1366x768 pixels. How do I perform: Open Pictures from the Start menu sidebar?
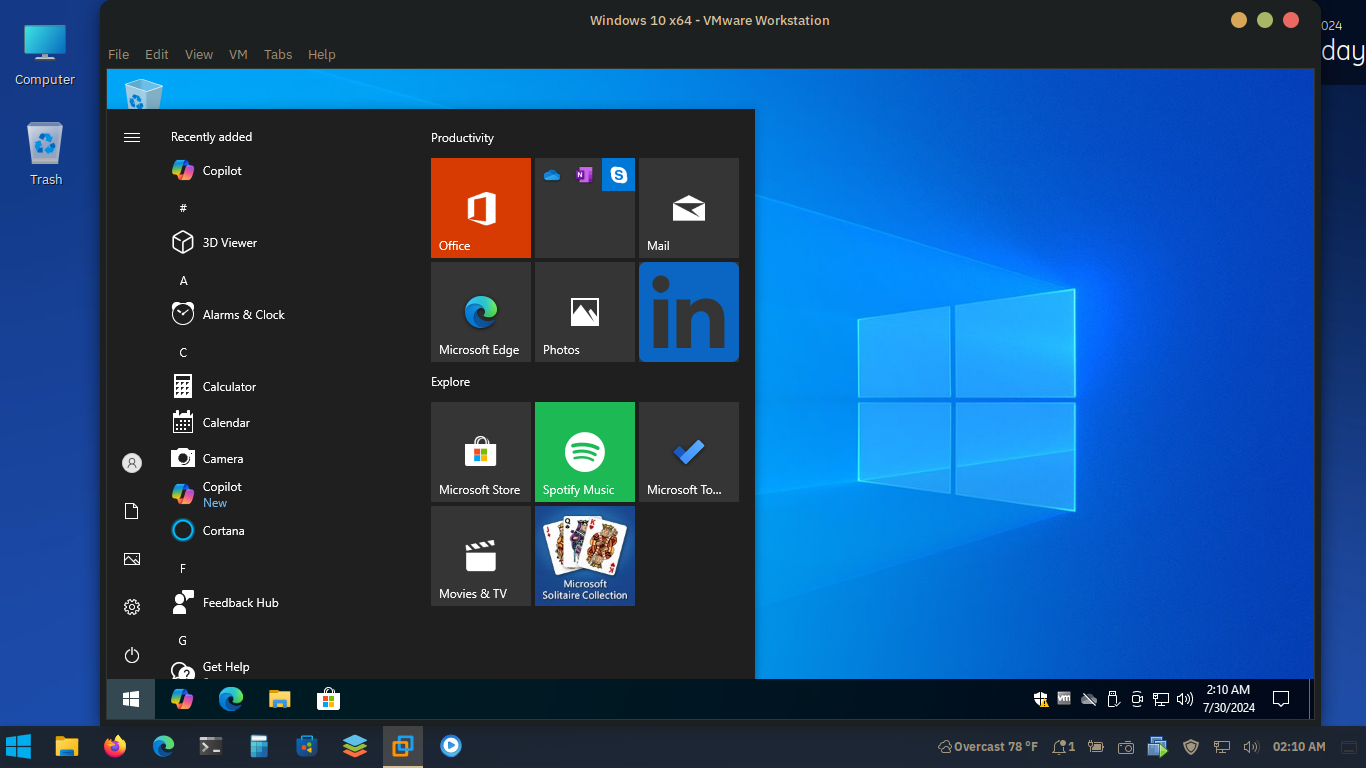132,559
